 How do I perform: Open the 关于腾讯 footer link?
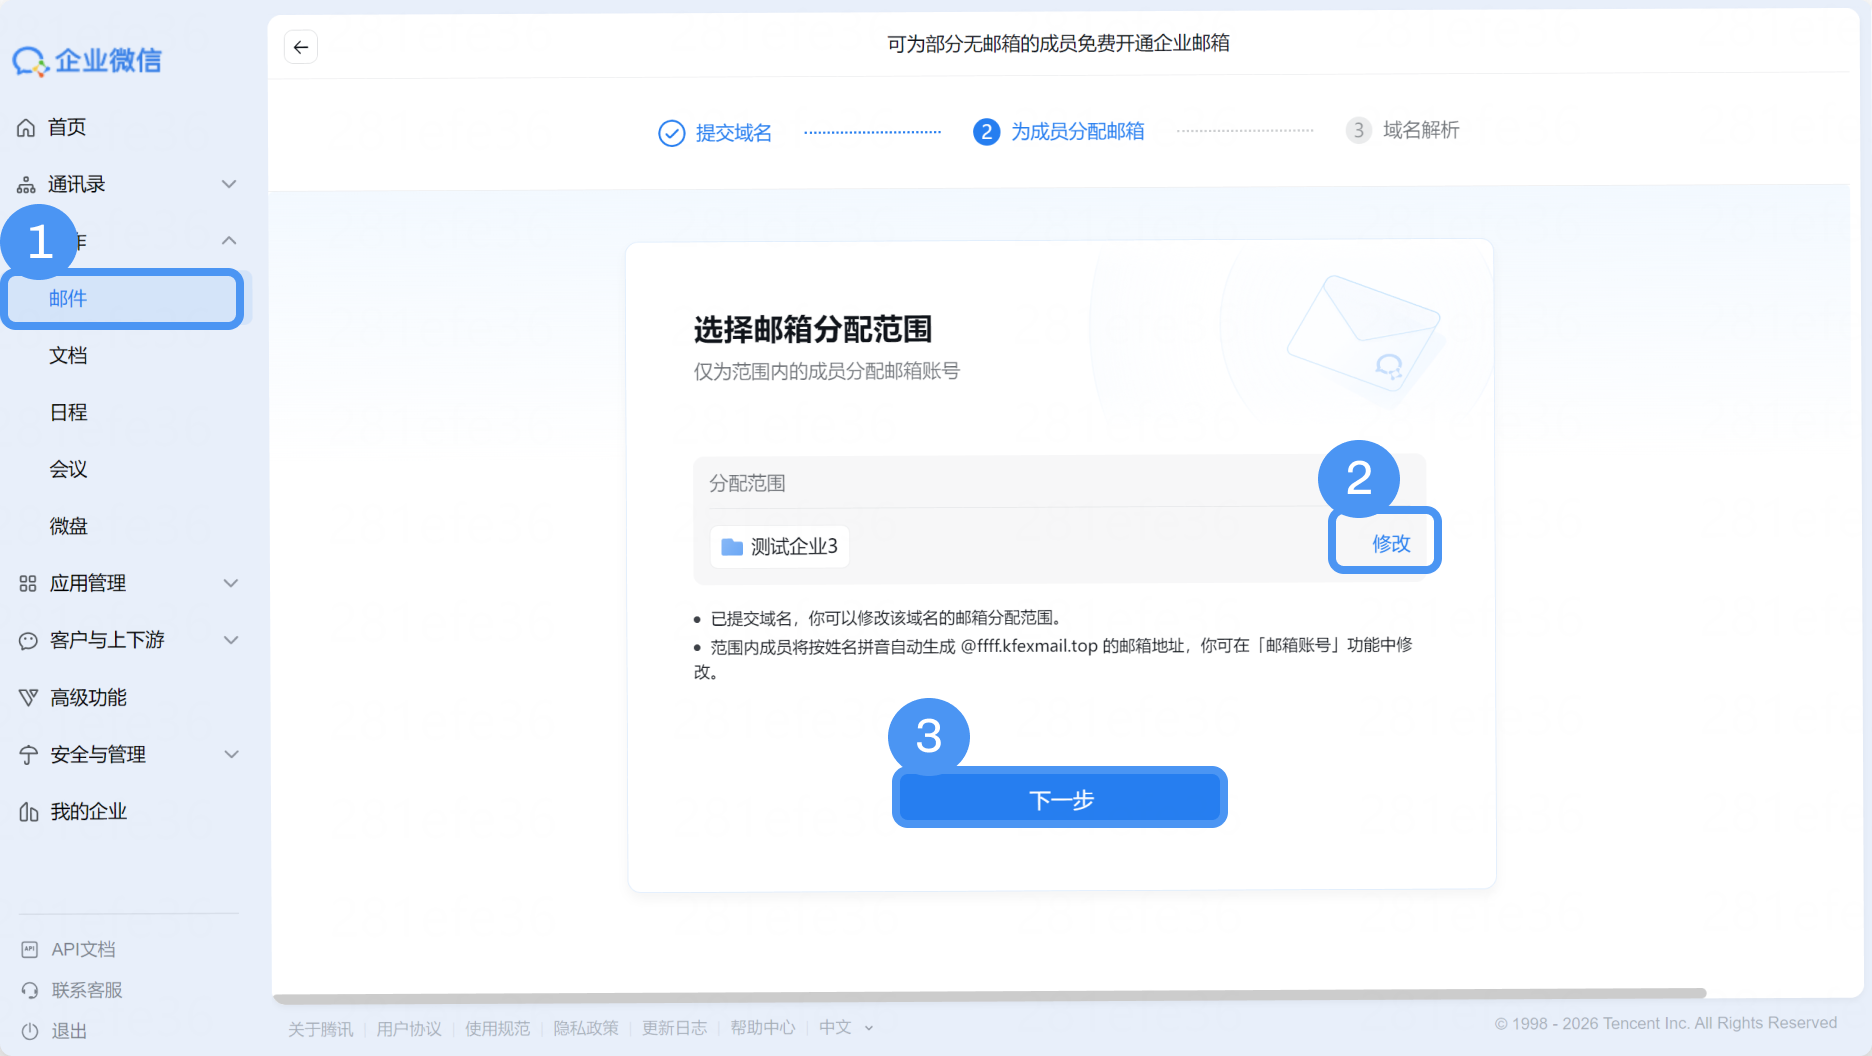point(321,1028)
